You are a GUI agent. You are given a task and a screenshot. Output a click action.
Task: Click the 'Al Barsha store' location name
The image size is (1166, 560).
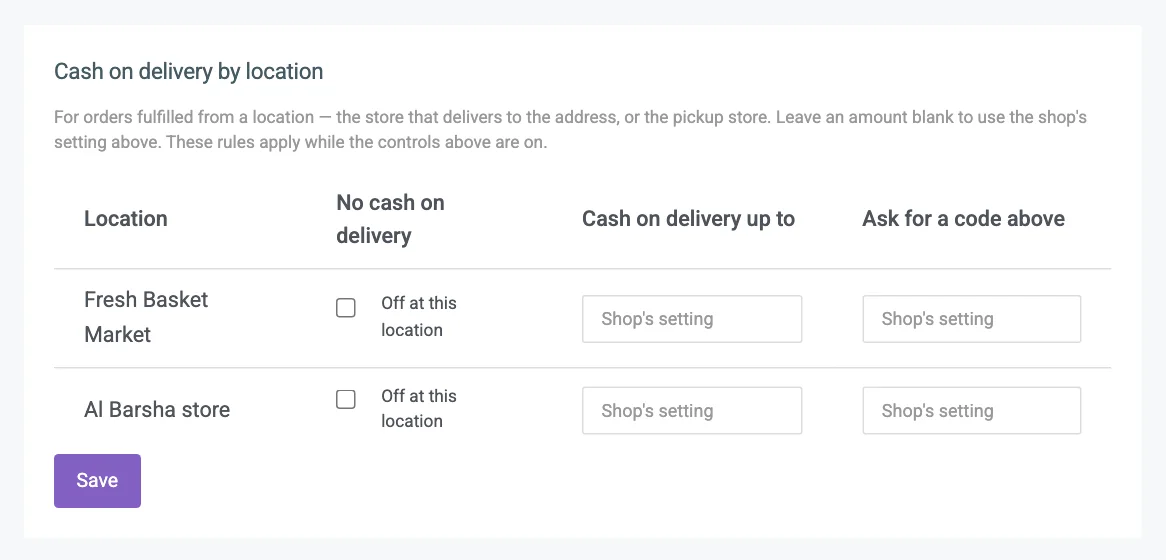(157, 410)
